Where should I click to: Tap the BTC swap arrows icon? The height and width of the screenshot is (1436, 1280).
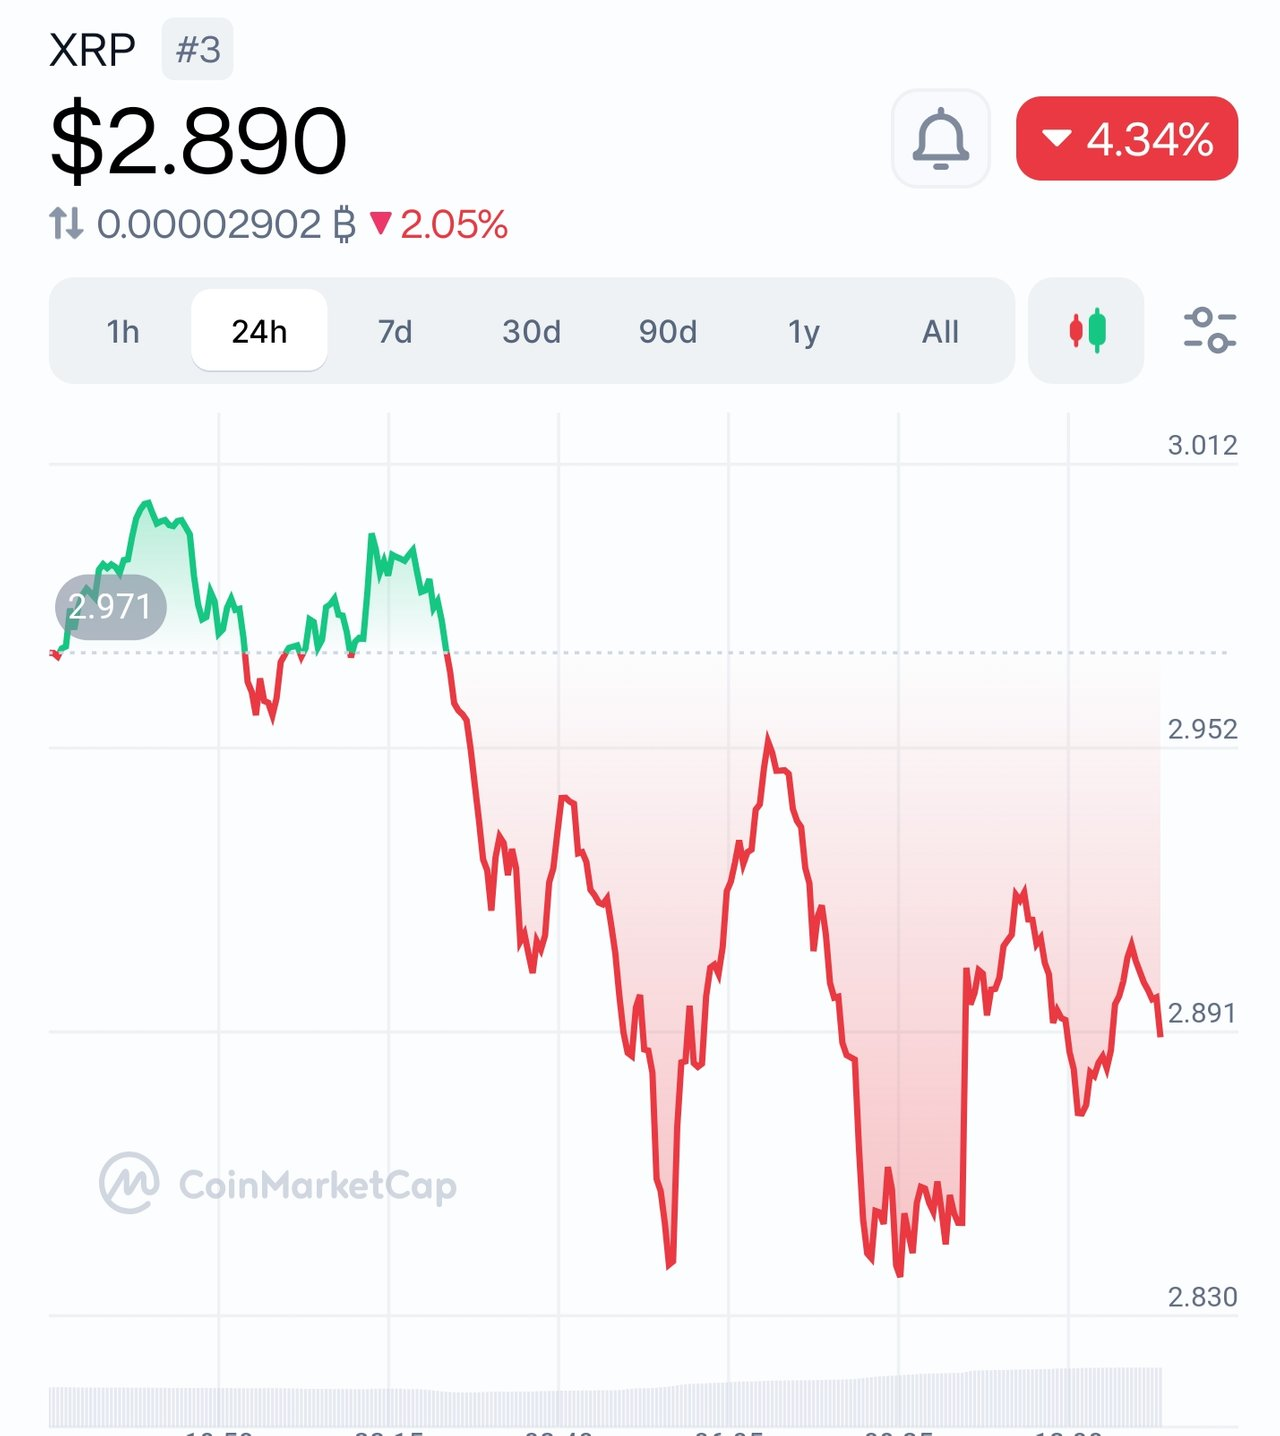click(67, 223)
